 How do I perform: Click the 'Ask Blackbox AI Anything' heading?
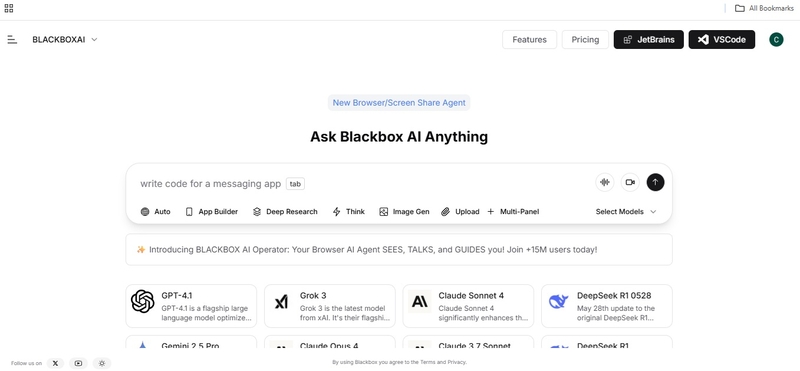pos(399,137)
